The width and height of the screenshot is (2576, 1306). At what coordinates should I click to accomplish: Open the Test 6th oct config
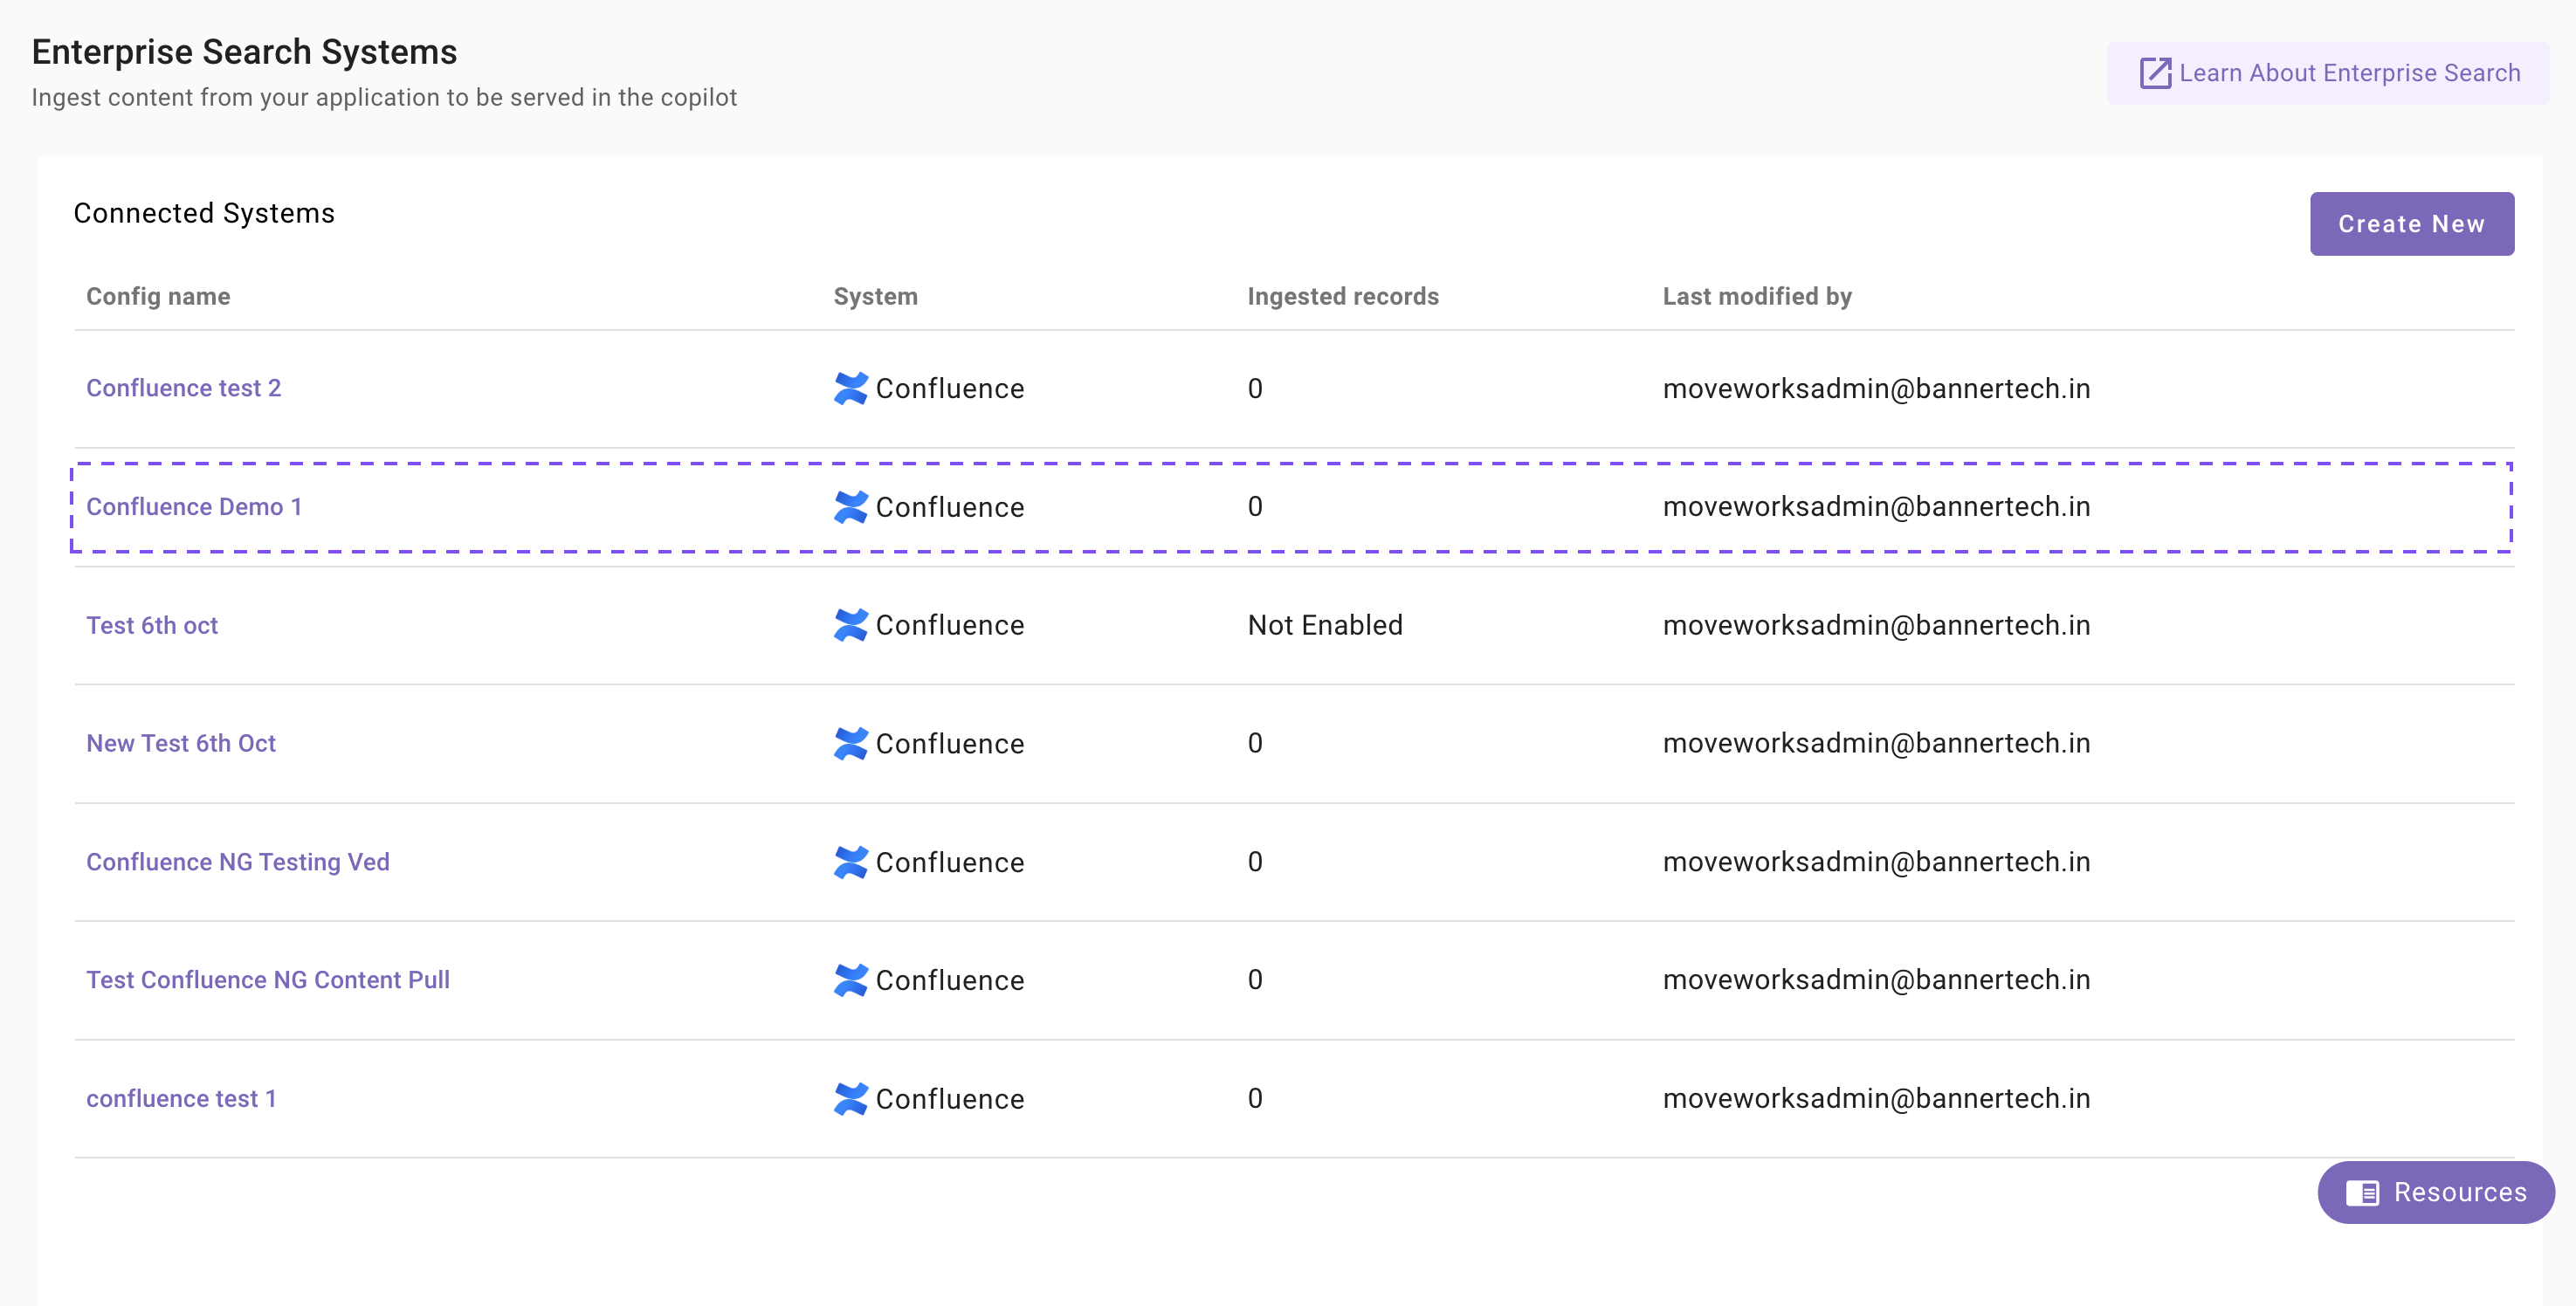[152, 625]
